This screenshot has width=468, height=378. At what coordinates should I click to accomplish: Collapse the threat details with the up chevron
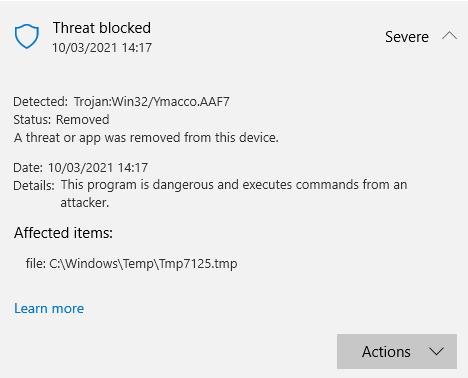coord(449,36)
